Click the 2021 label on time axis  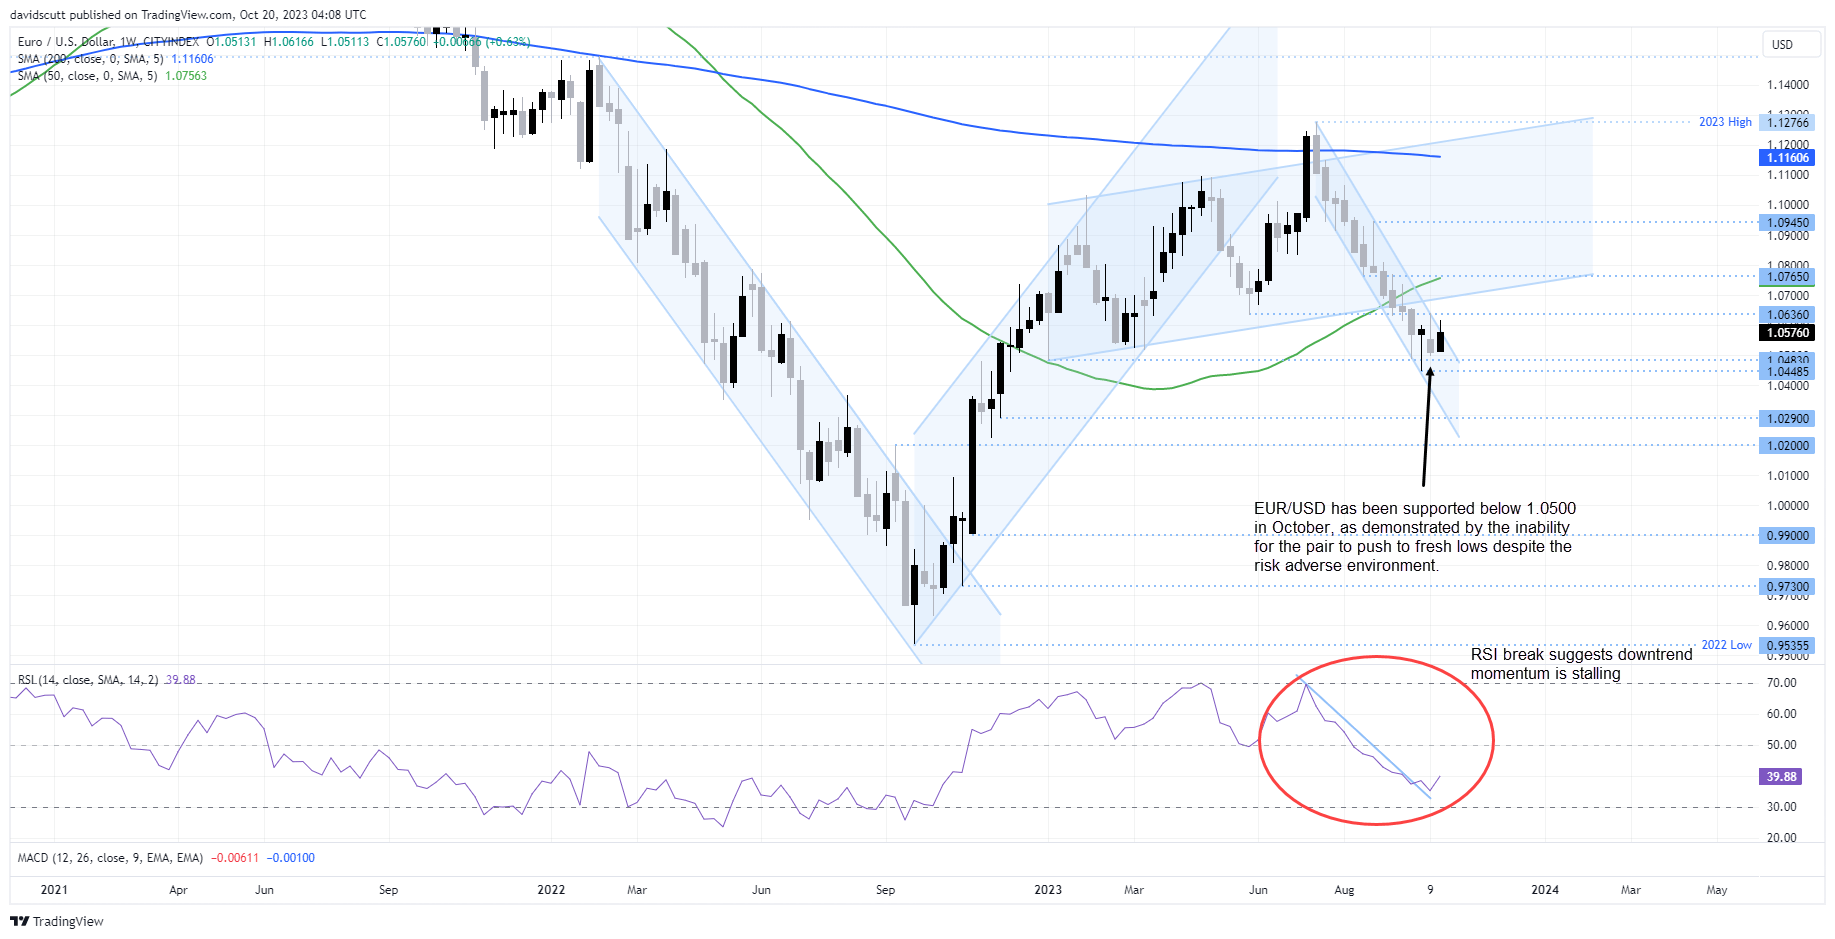tap(54, 890)
